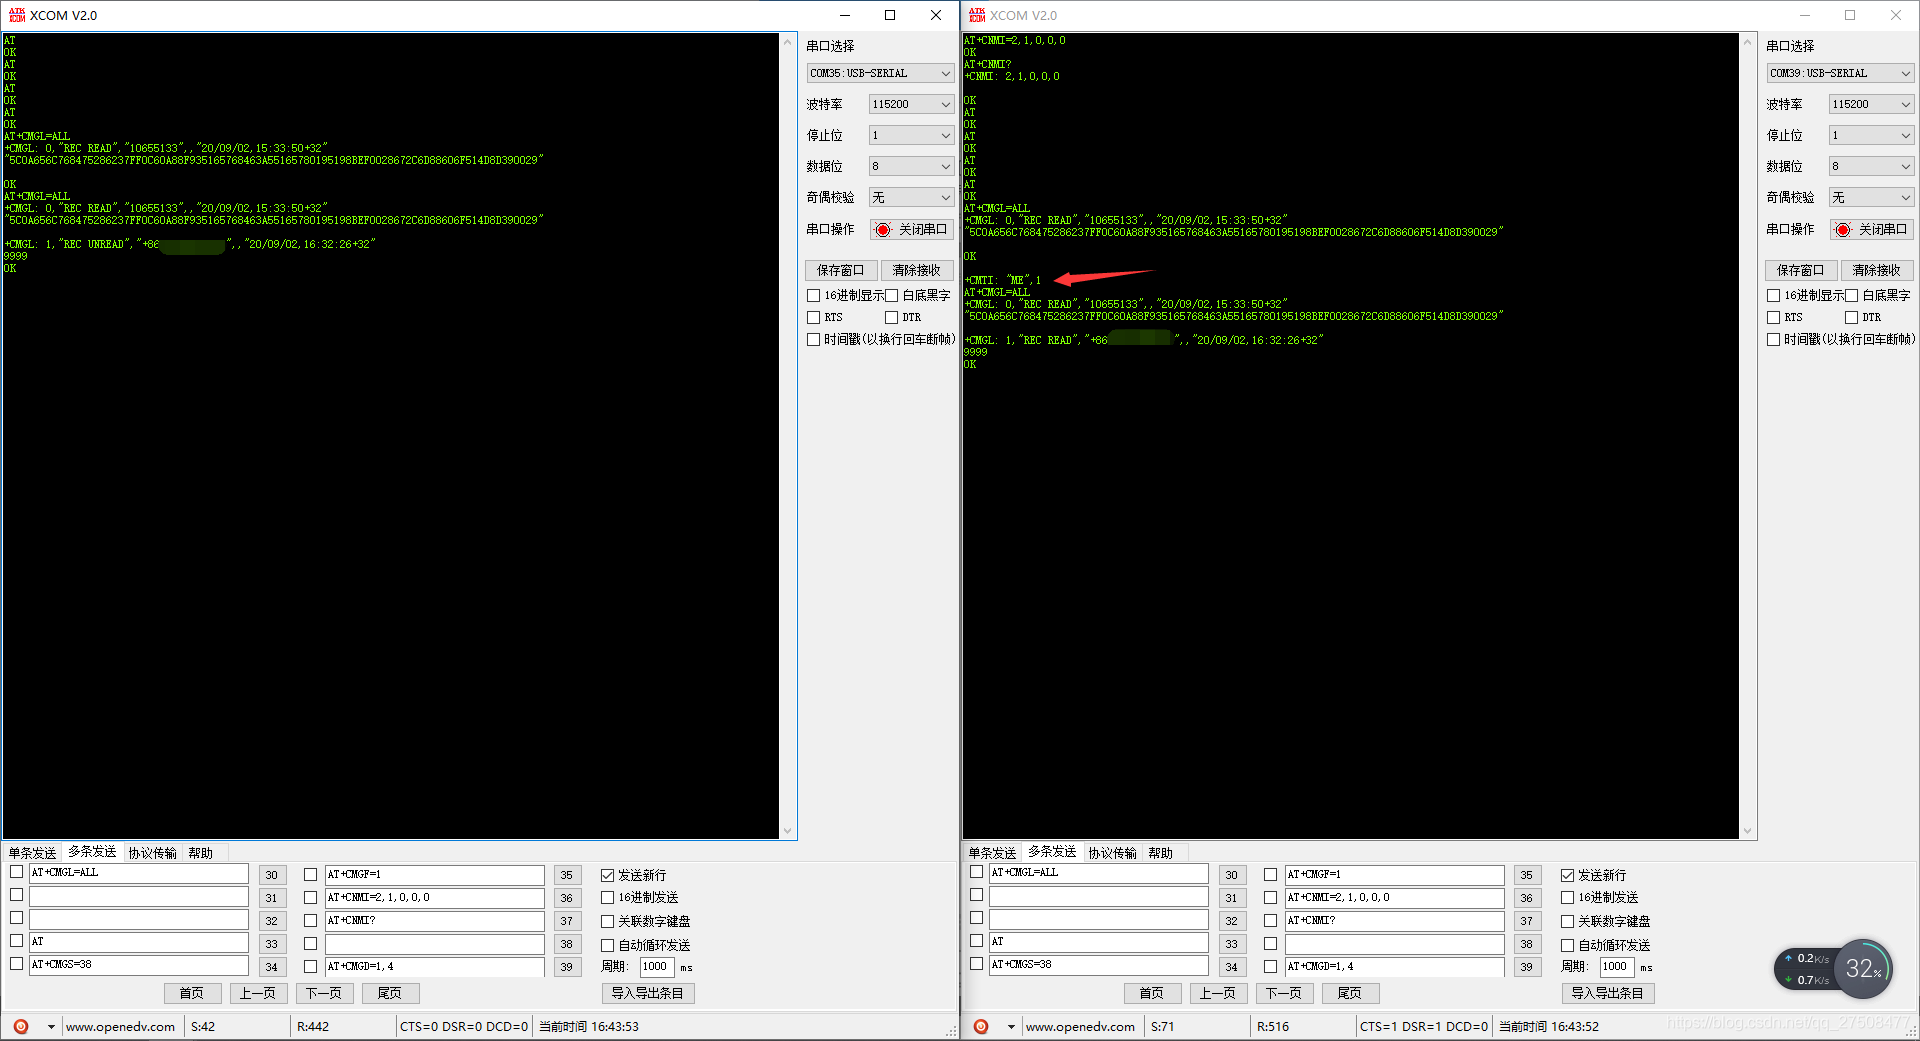Click send button 30 for AT+CMGL=ALL in left window
1920x1041 pixels.
coord(272,875)
